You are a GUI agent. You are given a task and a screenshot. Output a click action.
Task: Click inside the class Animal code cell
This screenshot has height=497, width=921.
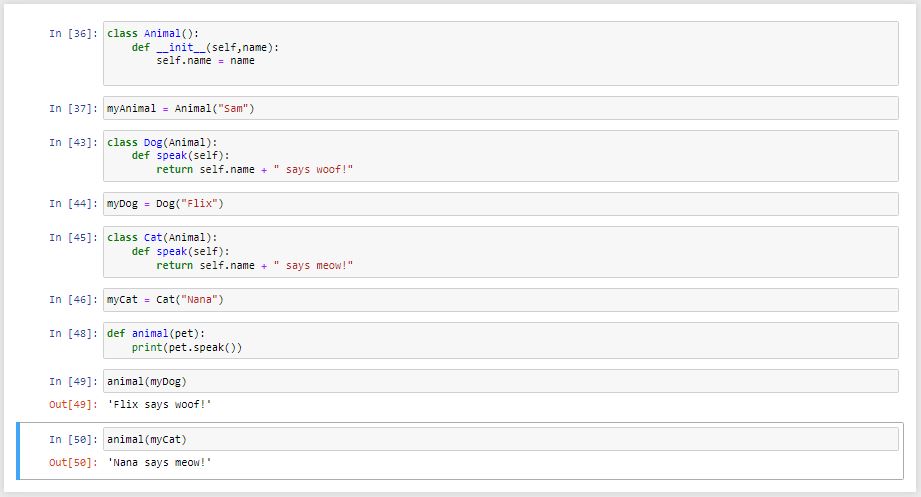tap(500, 60)
